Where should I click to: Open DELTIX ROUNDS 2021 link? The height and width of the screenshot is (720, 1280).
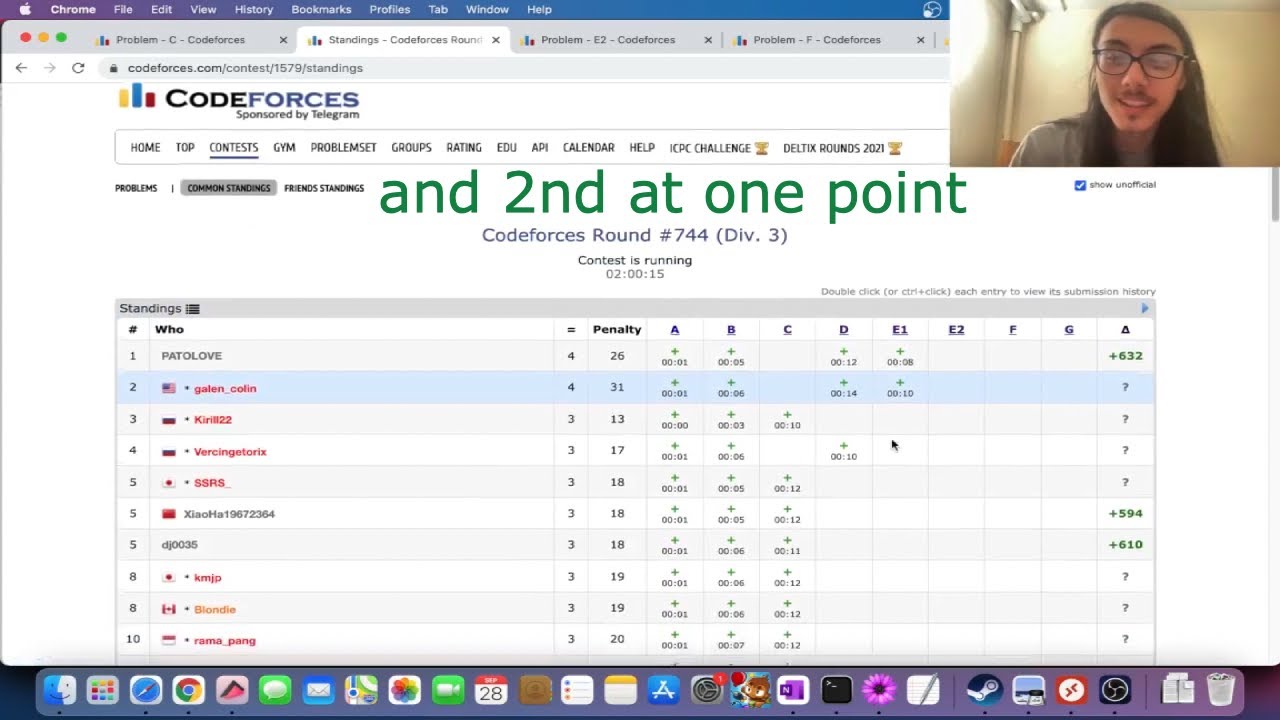pos(843,148)
